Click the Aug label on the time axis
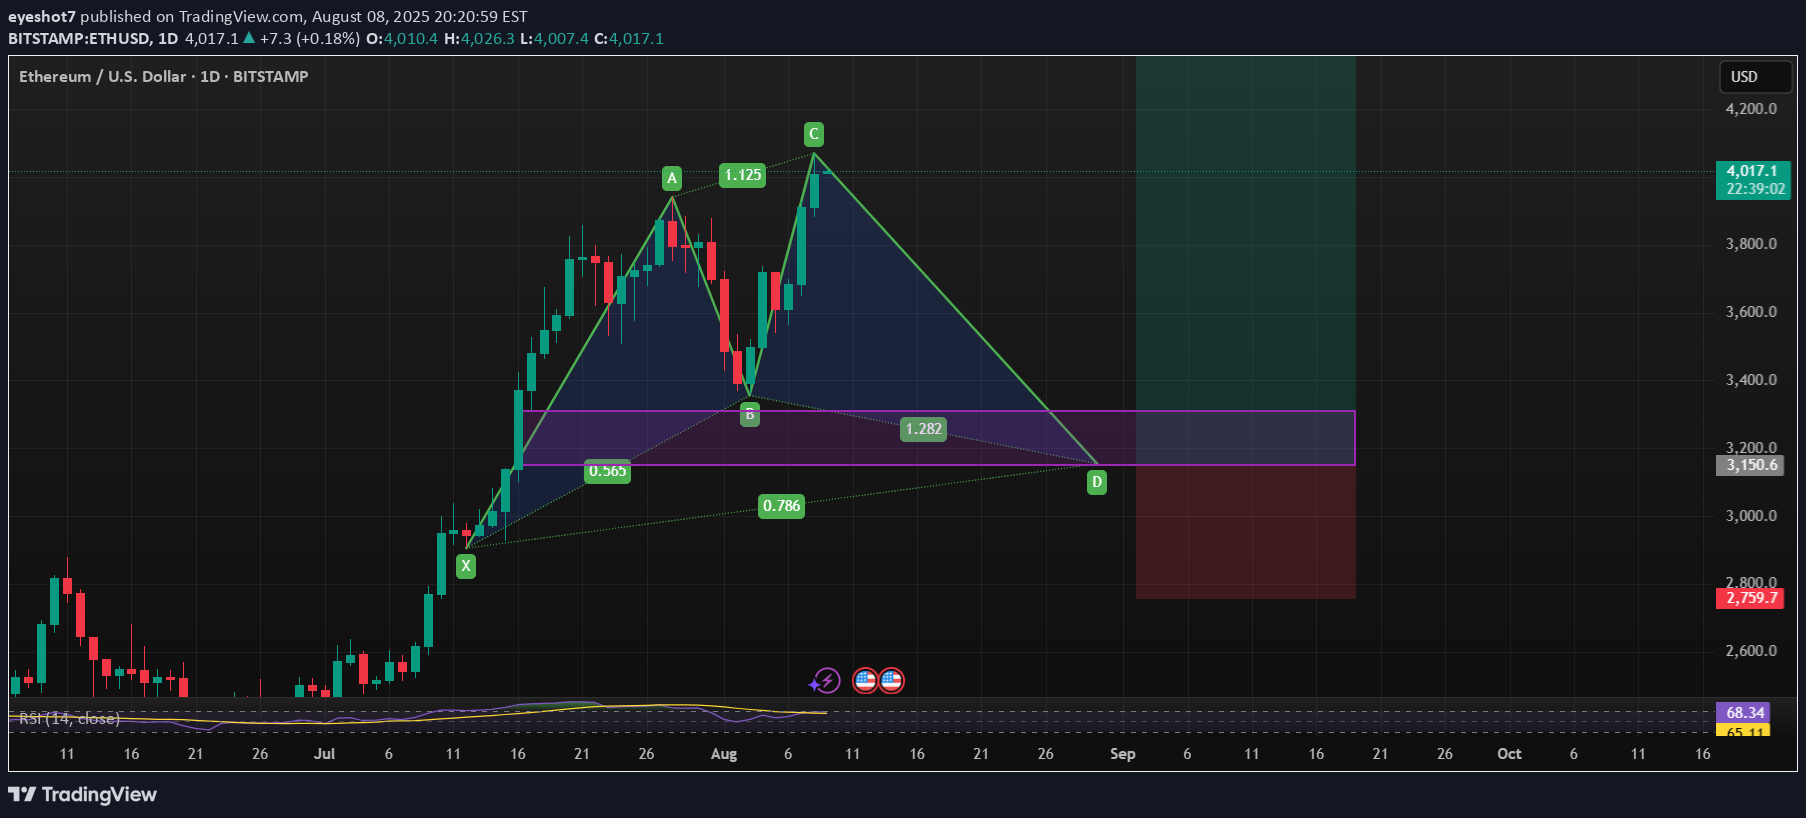The height and width of the screenshot is (818, 1806). (723, 754)
